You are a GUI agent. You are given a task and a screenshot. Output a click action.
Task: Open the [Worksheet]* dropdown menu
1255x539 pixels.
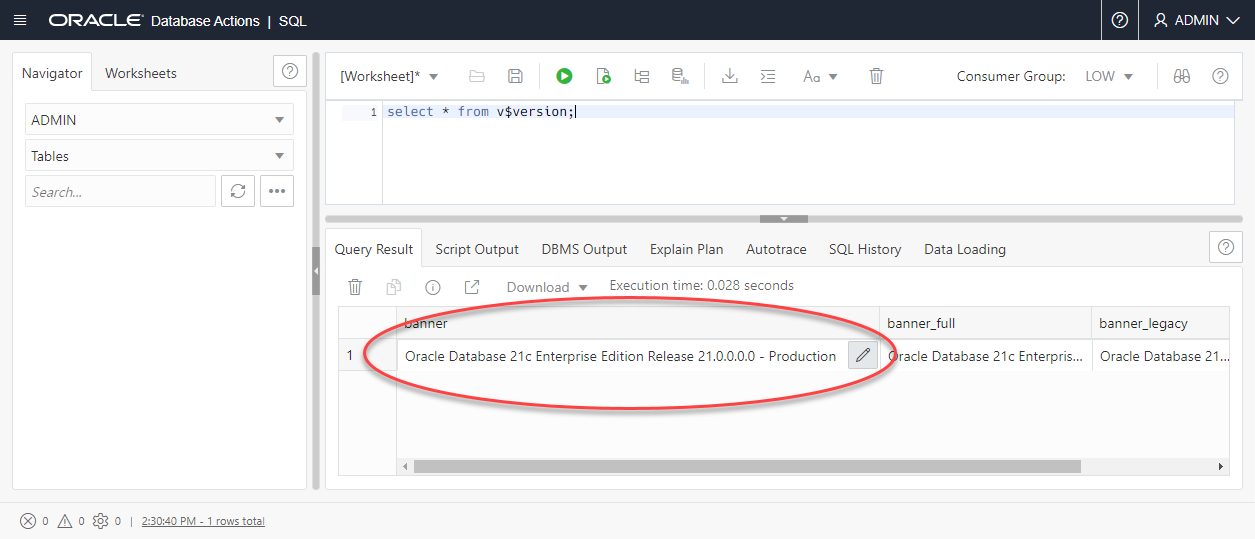[390, 76]
